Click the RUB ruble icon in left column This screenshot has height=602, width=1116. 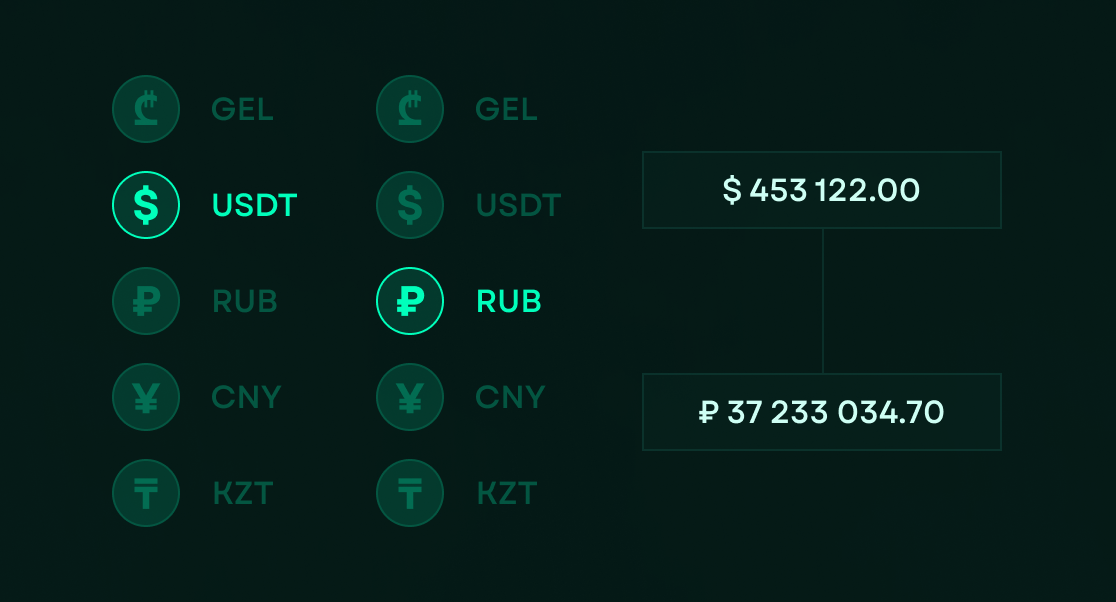(146, 301)
